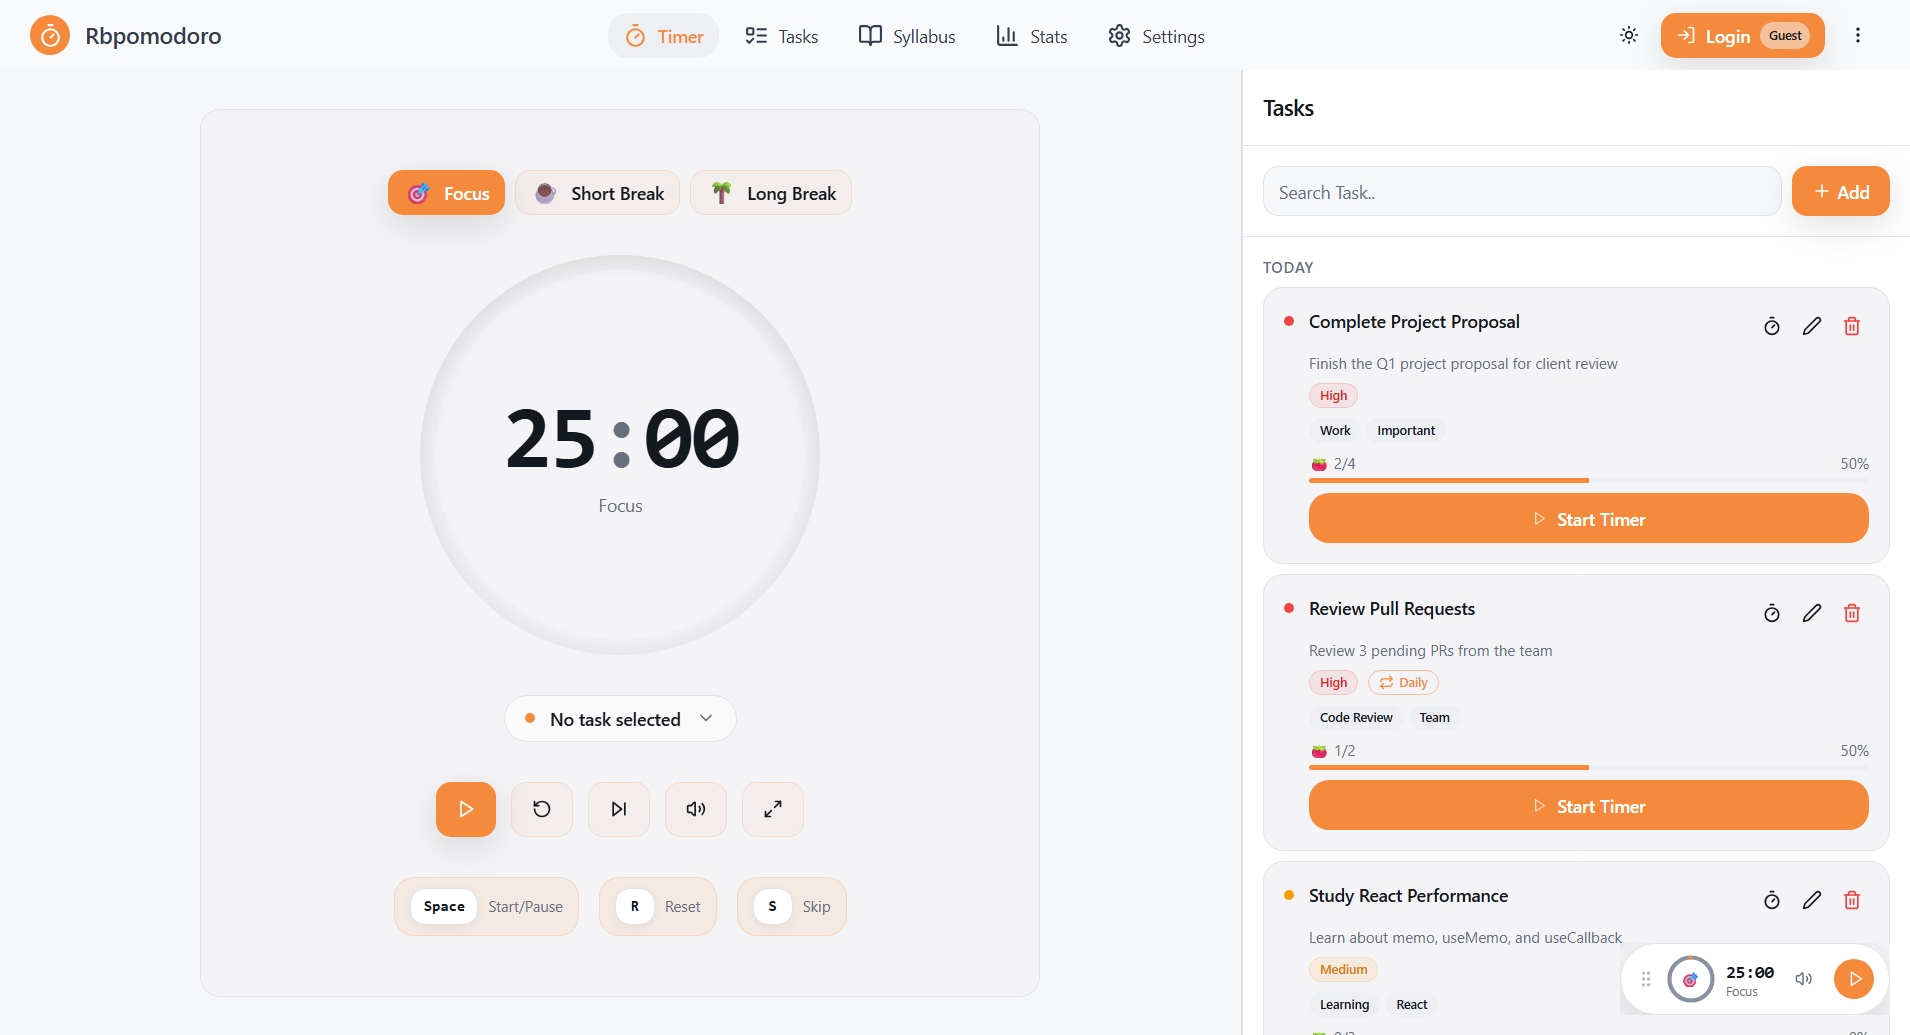Delete the Review Pull Requests task
Screen dimensions: 1910x1035
pos(1851,613)
